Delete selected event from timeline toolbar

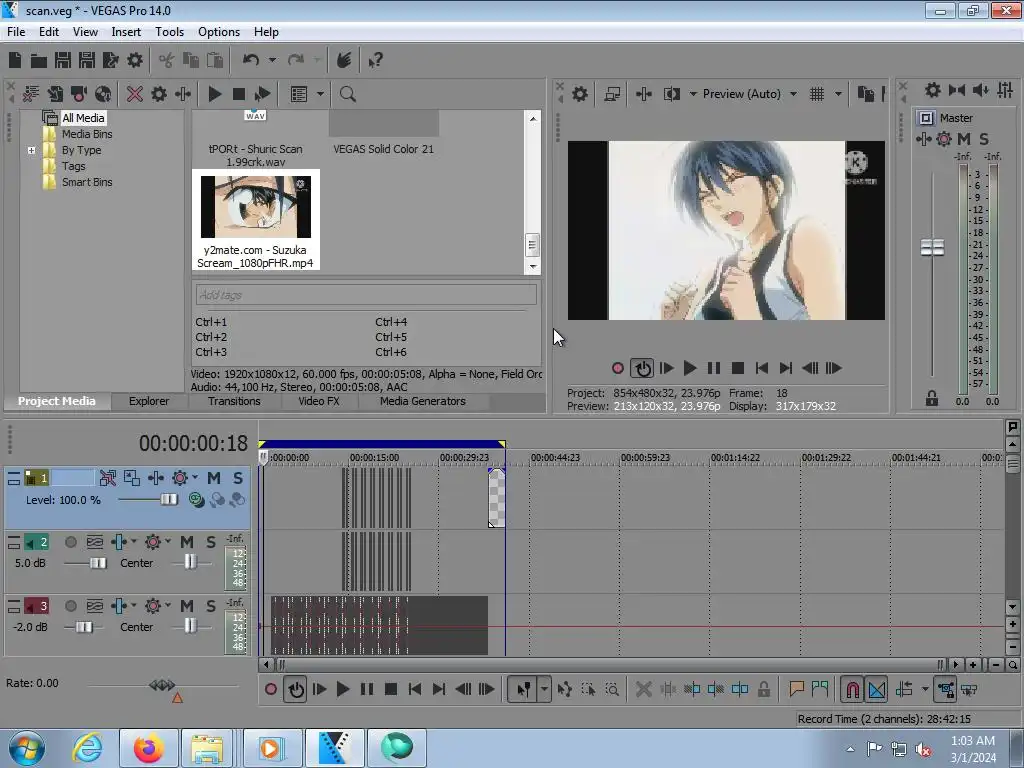pos(644,690)
